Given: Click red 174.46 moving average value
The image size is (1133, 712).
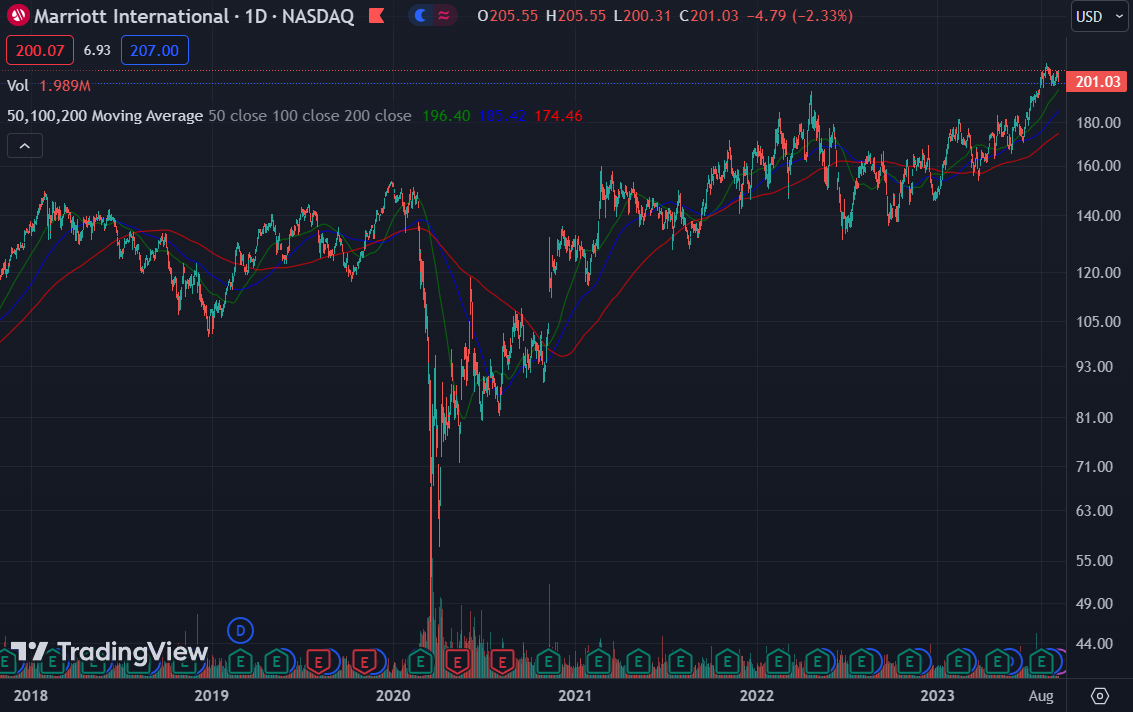Looking at the screenshot, I should pyautogui.click(x=558, y=116).
